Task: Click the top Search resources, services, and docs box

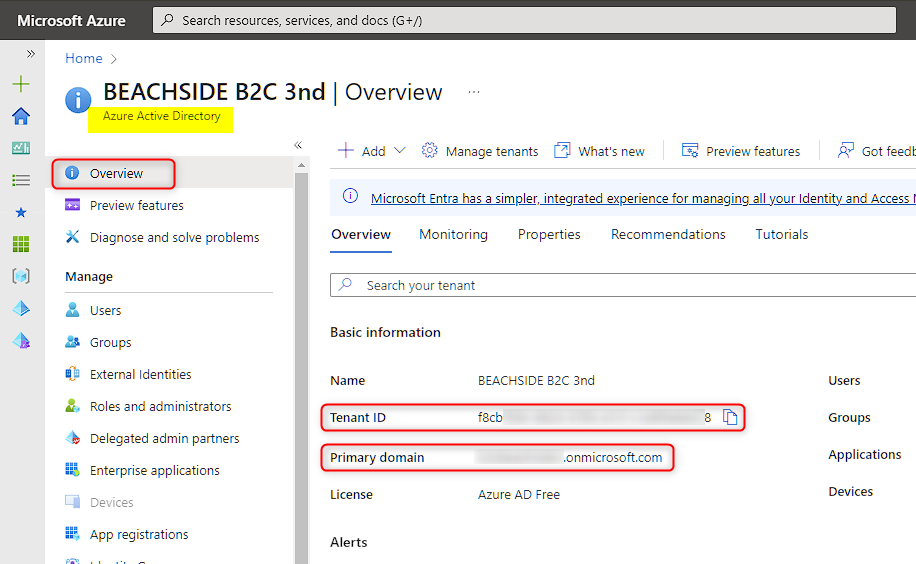Action: 524,20
